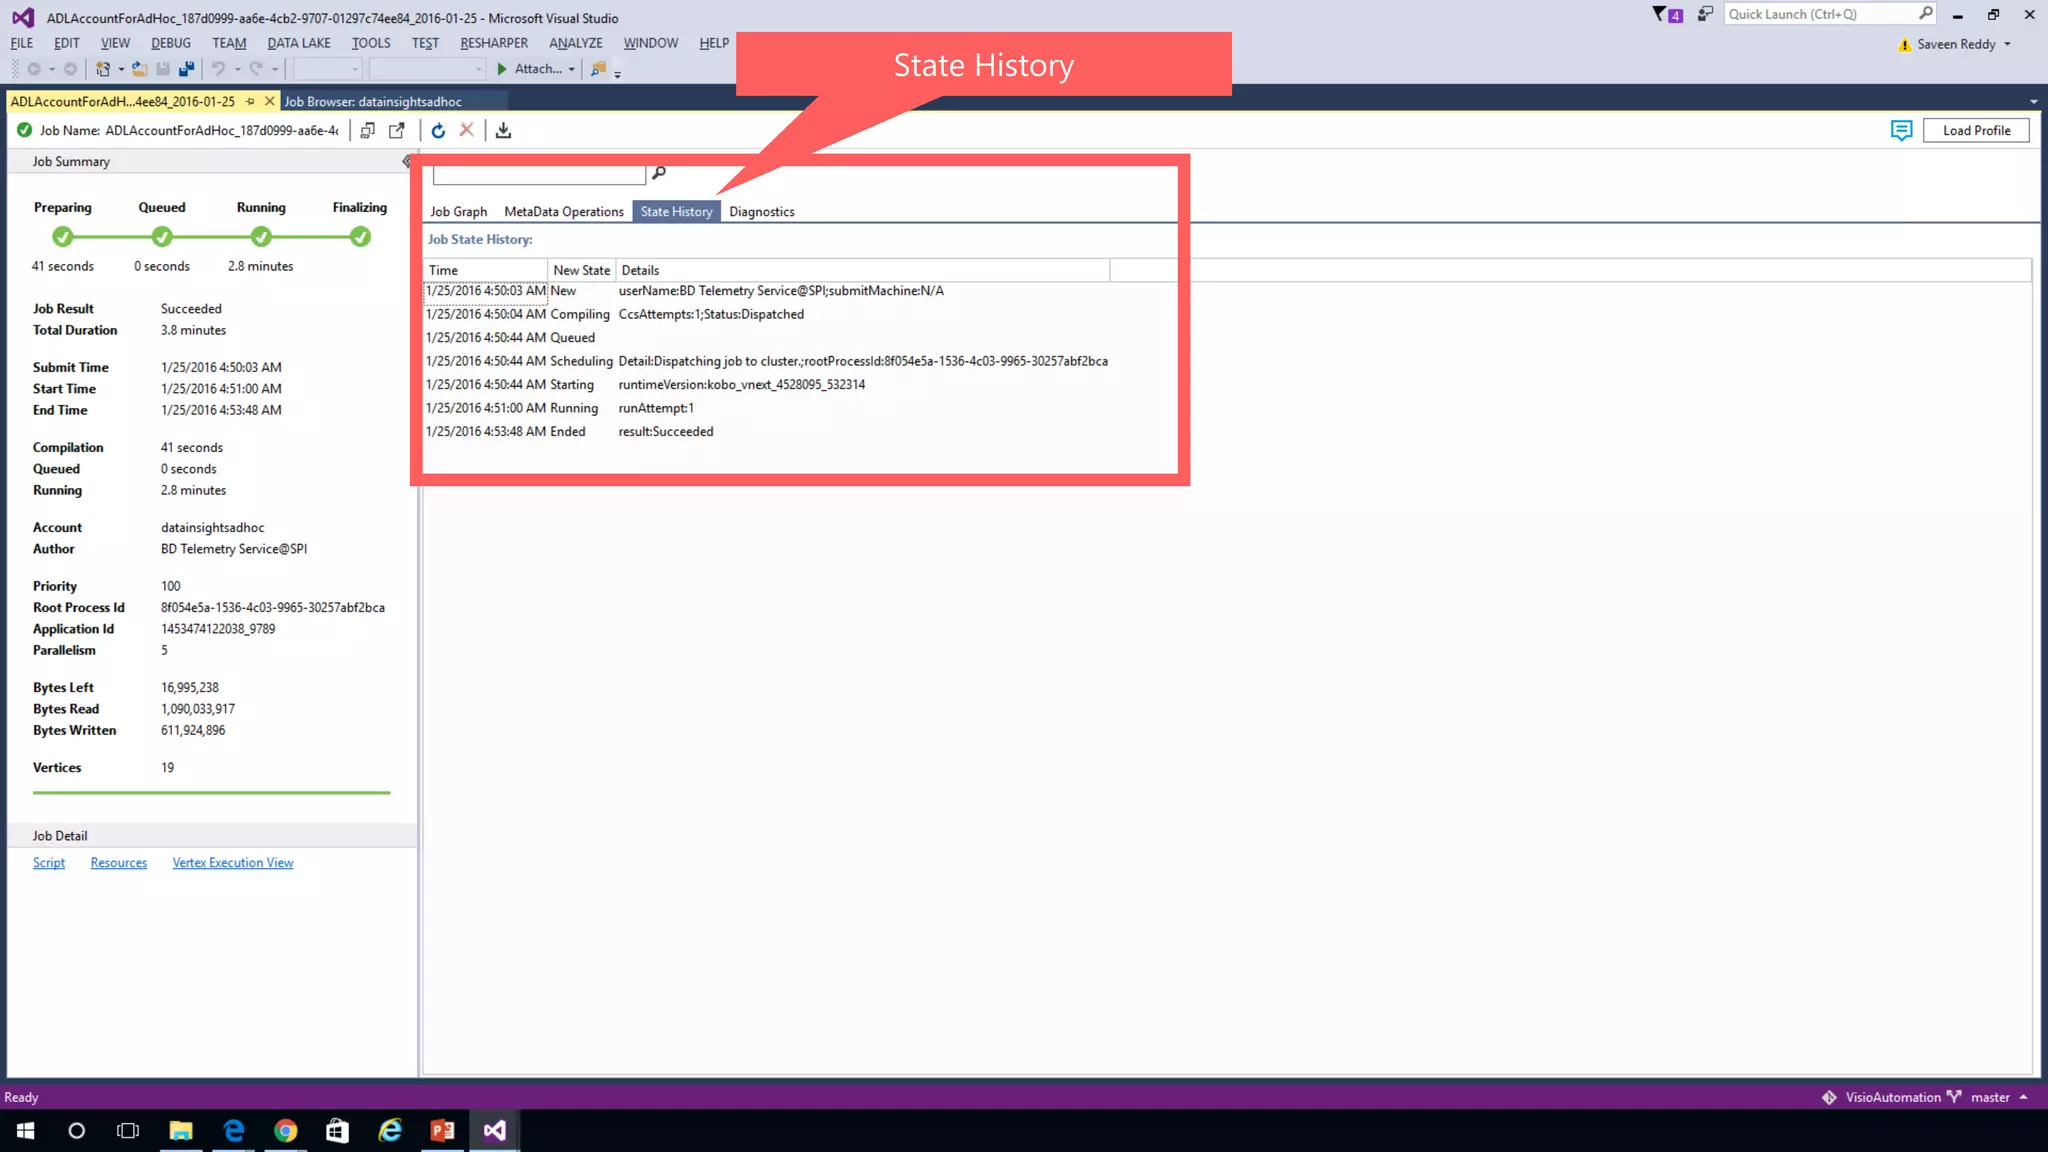Expand the master branch selector in status bar
The image size is (2048, 1152).
(2024, 1097)
